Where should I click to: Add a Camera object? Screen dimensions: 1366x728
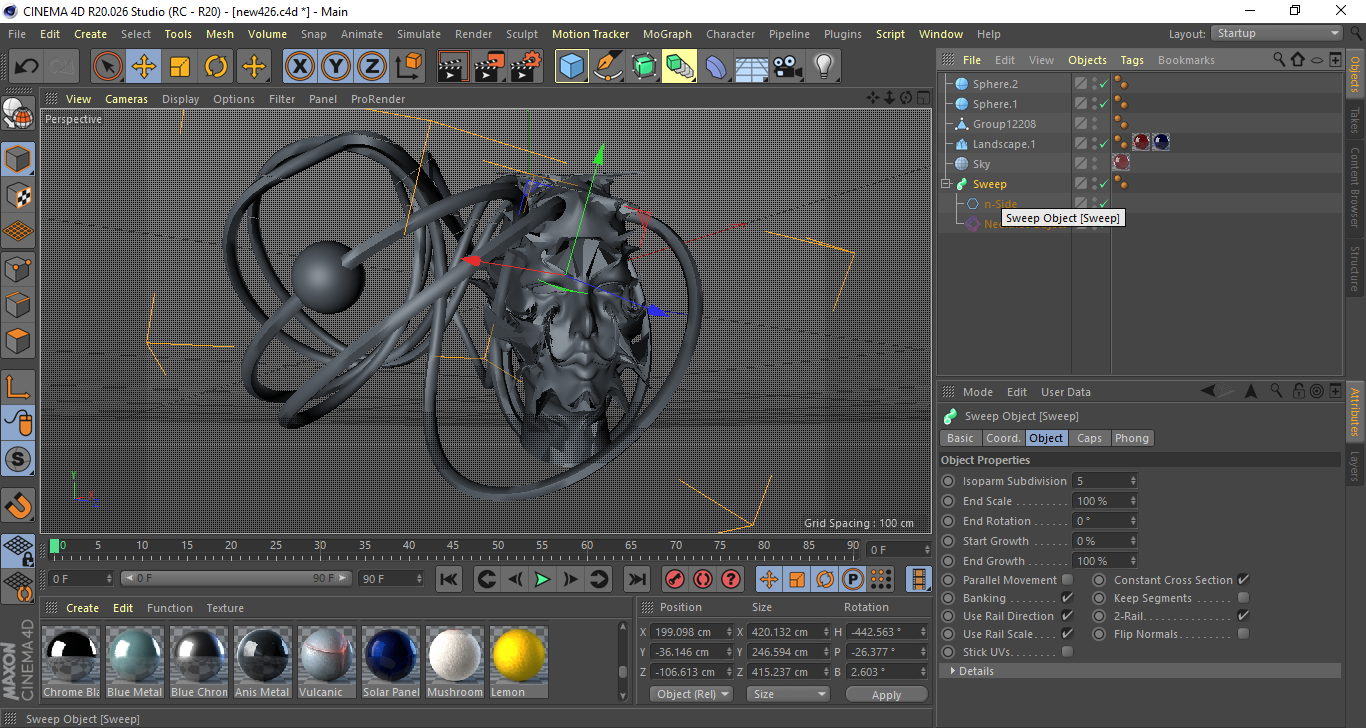[787, 67]
